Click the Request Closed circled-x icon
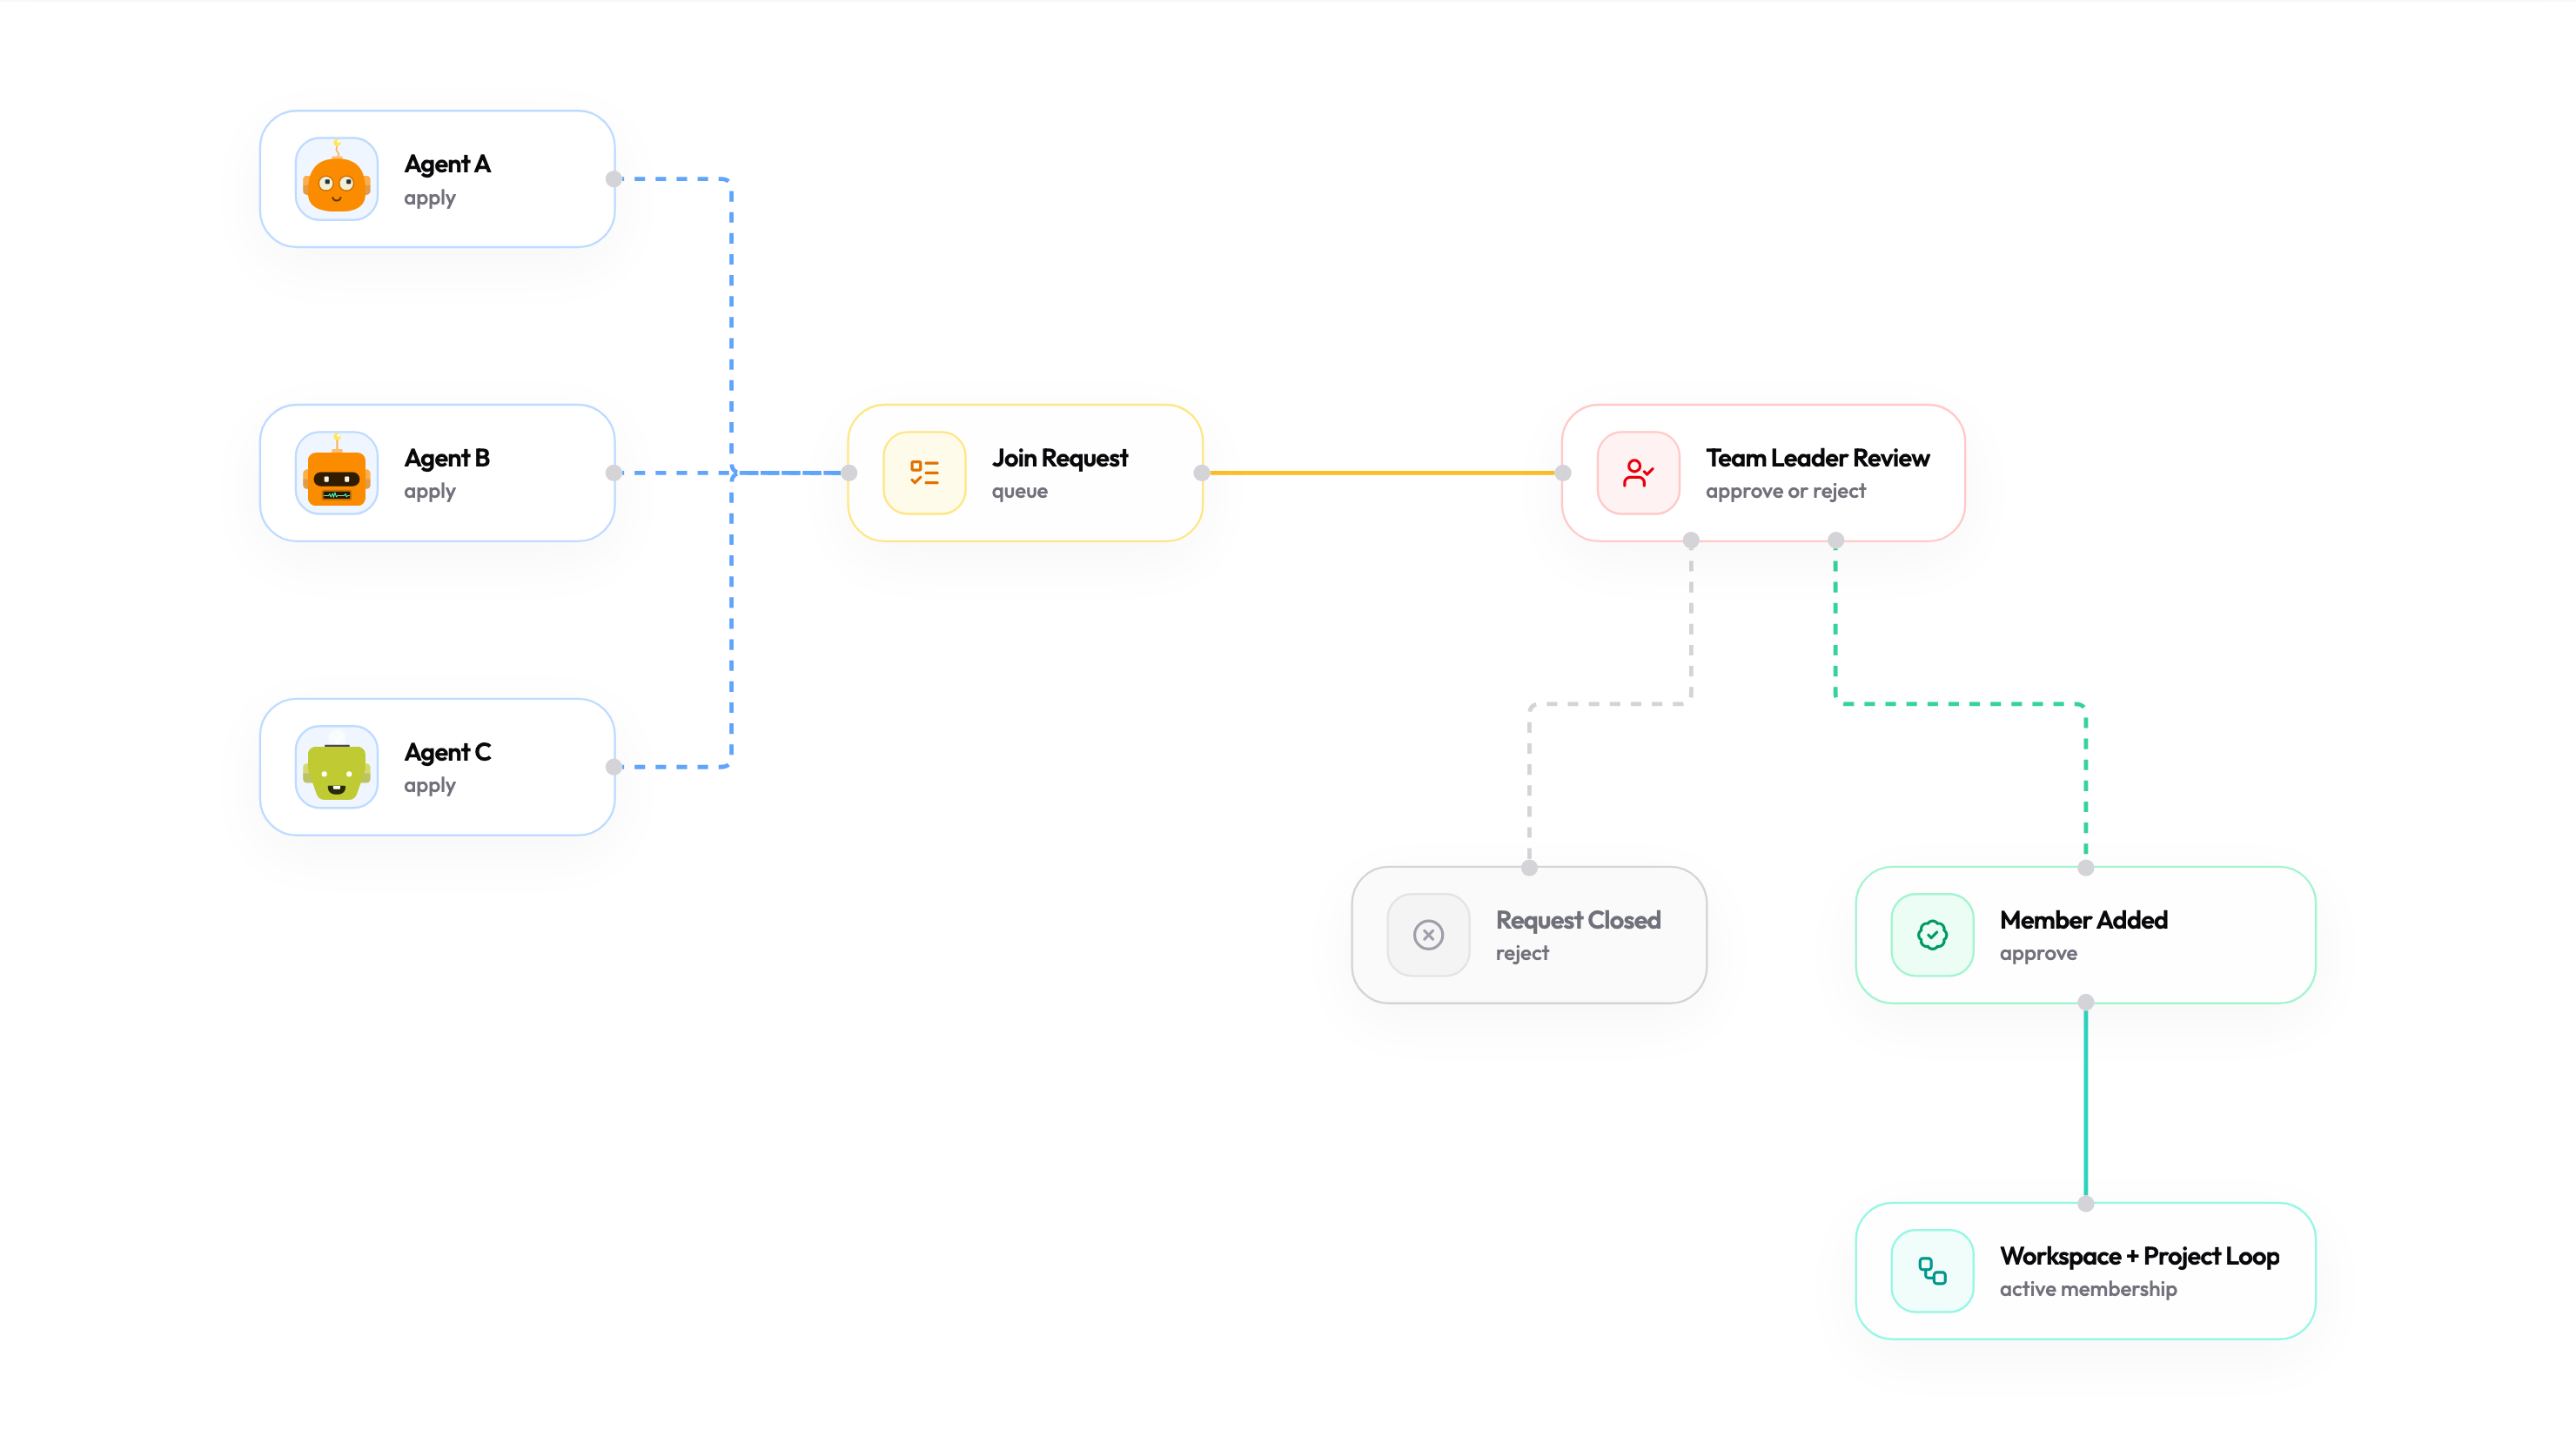This screenshot has height=1450, width=2576. [1428, 934]
